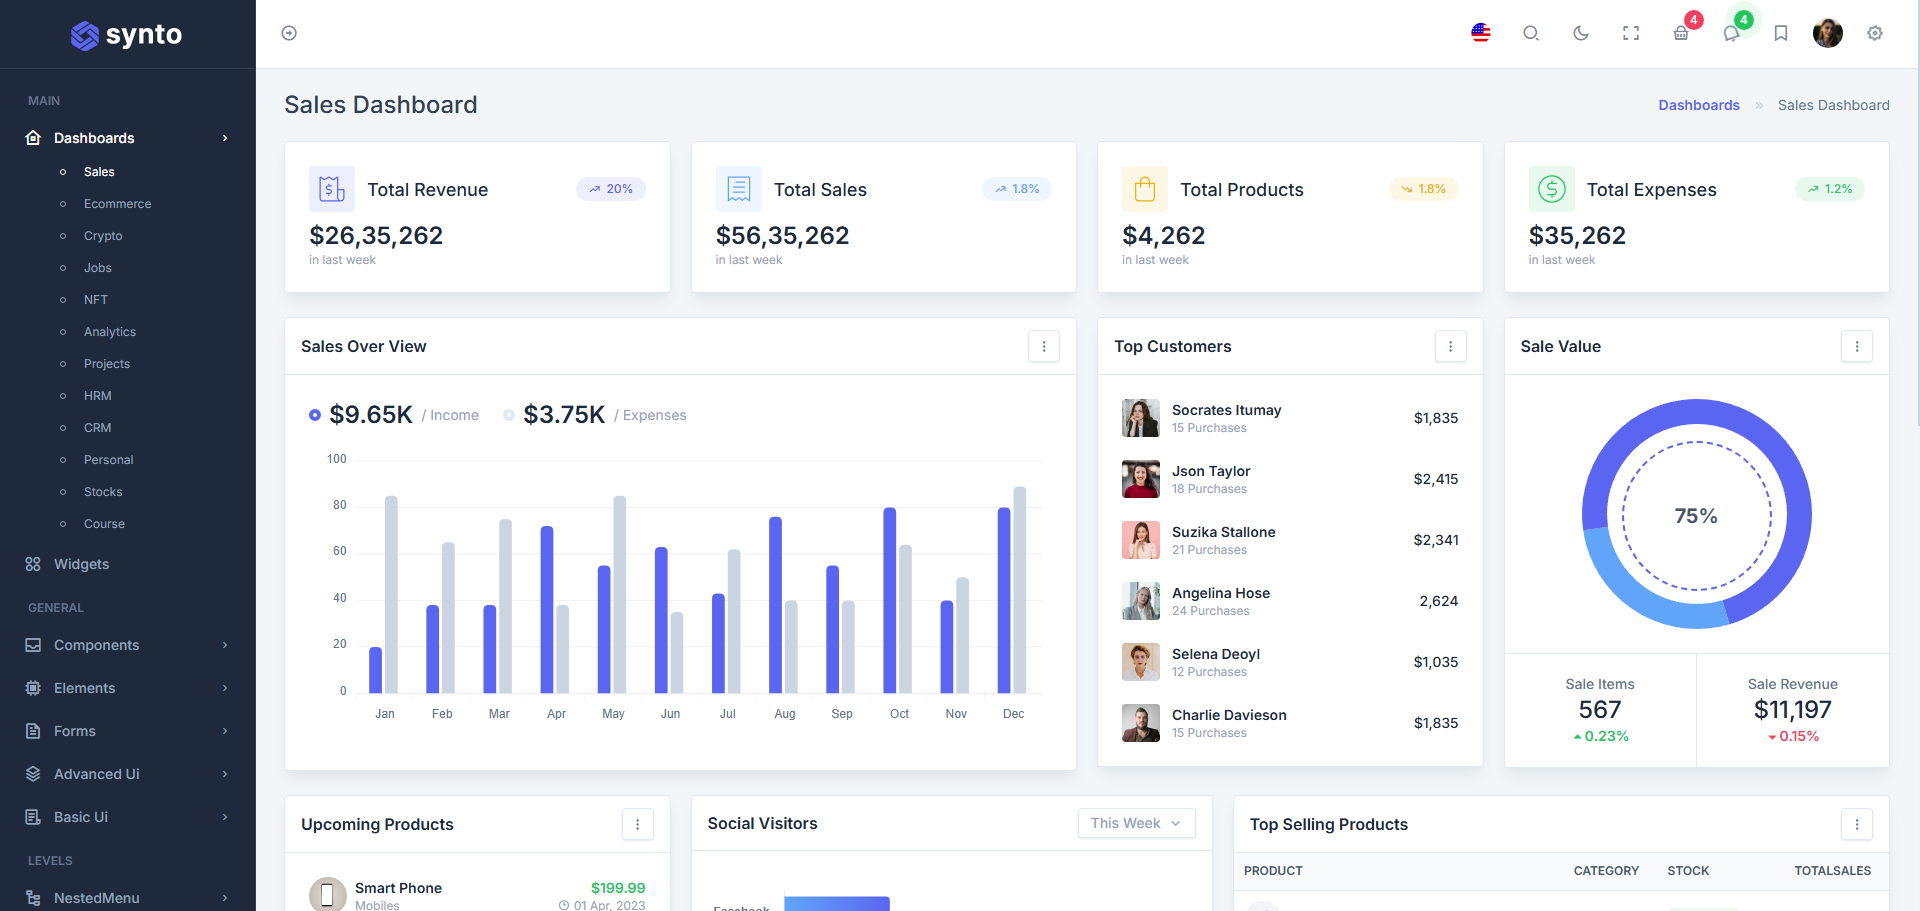Click customer name Json Taylor

click(1211, 471)
